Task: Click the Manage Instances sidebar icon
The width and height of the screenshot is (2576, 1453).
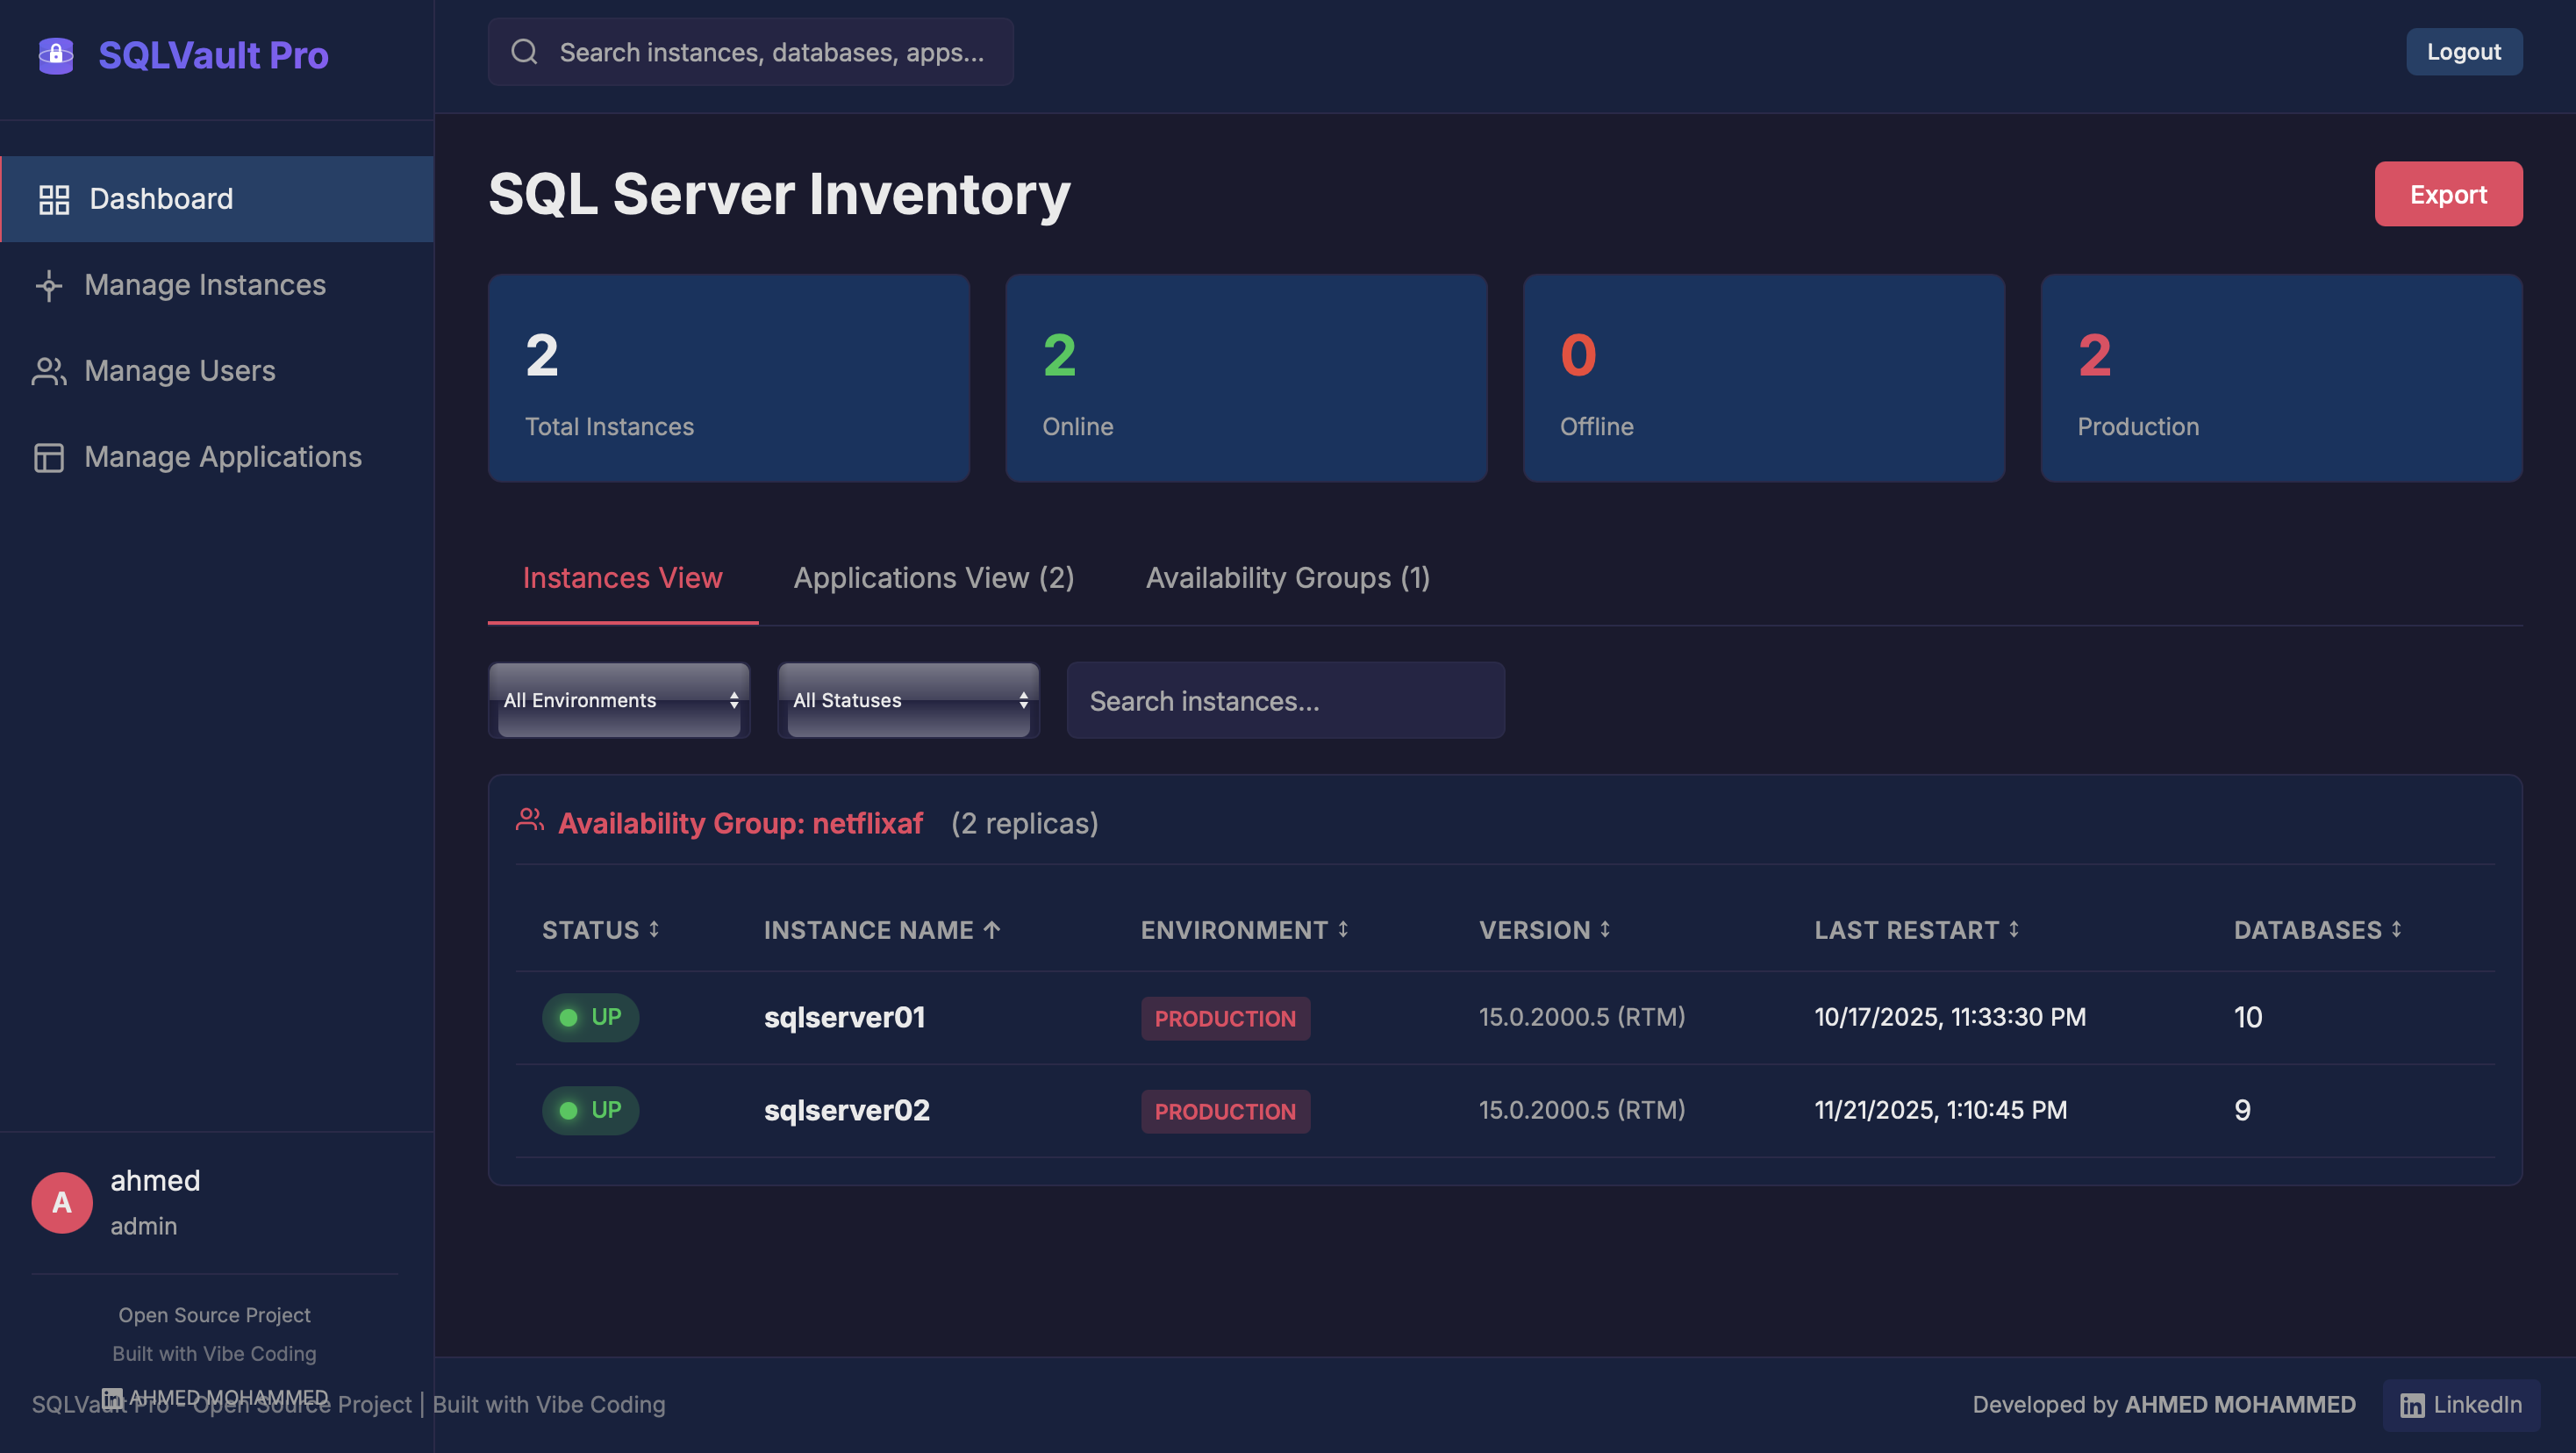Action: tap(49, 286)
